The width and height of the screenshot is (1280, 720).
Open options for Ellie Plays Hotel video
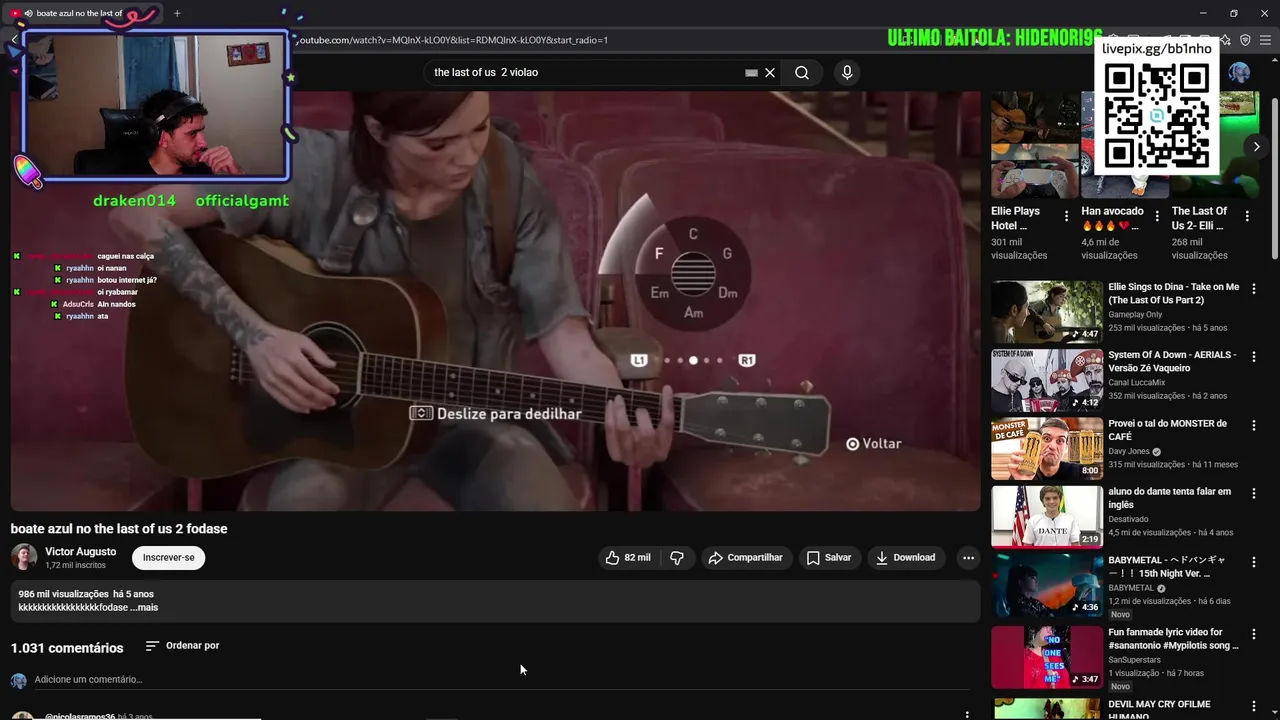click(x=1066, y=216)
